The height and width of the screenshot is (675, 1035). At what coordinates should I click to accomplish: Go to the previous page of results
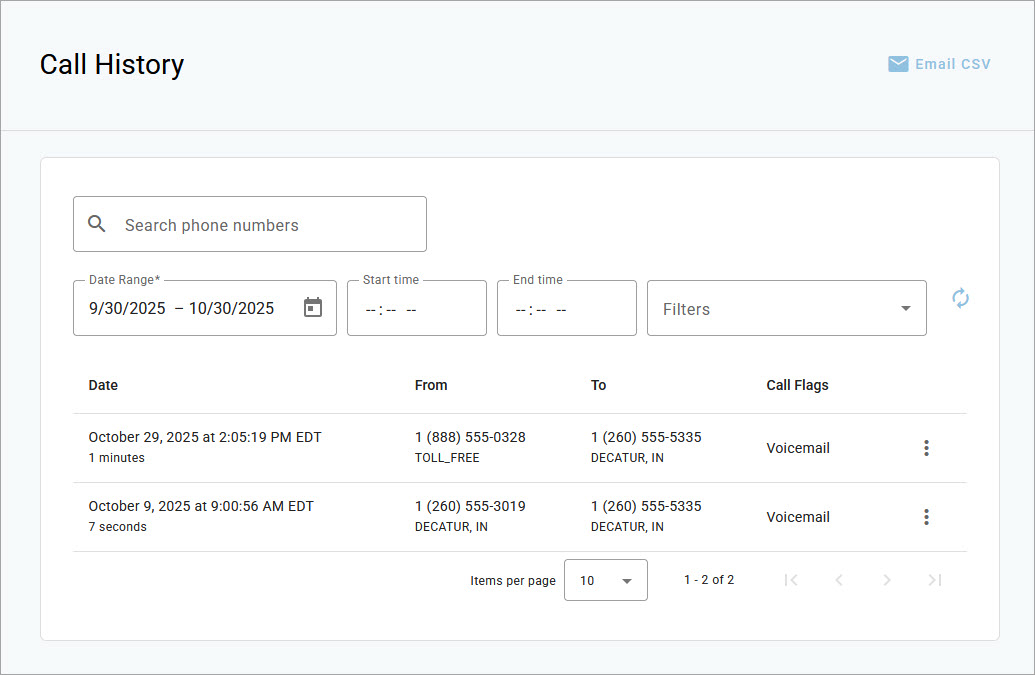pos(839,580)
